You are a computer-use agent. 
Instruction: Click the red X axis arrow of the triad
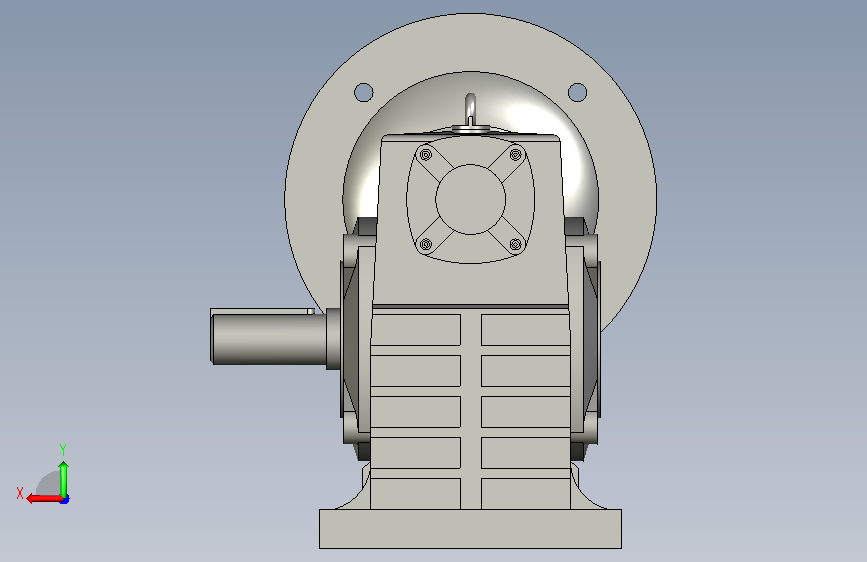click(x=44, y=498)
